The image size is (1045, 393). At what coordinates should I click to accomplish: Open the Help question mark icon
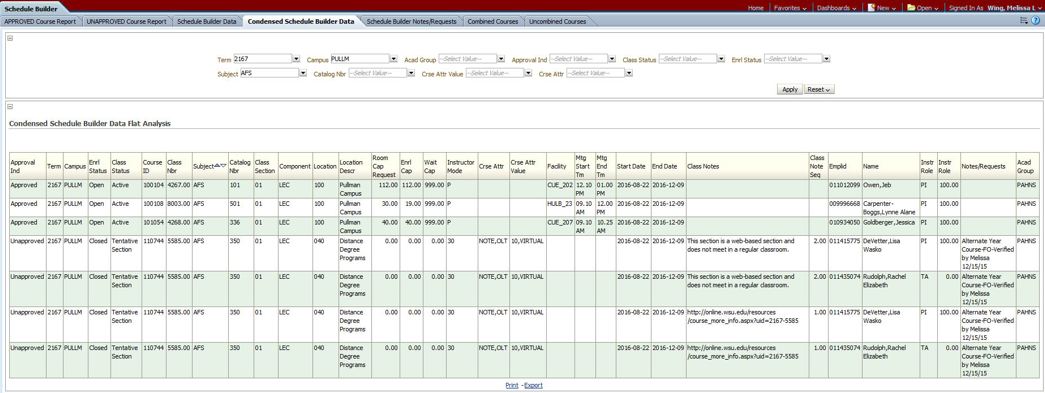tap(1036, 21)
